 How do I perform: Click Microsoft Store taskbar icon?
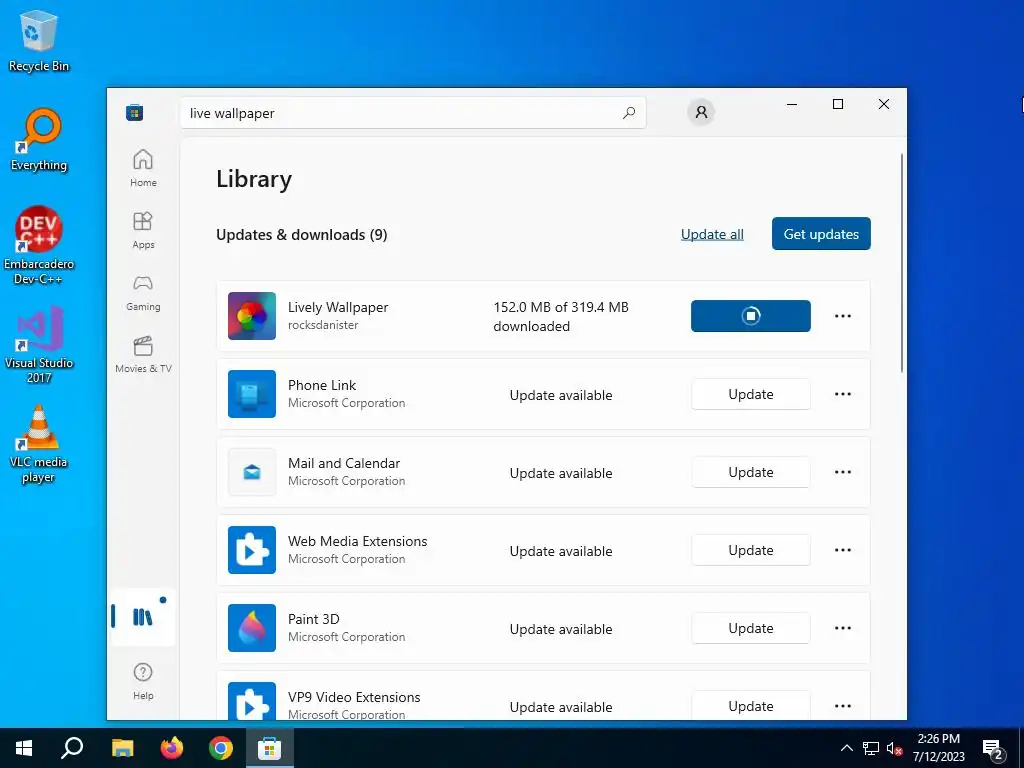[269, 748]
